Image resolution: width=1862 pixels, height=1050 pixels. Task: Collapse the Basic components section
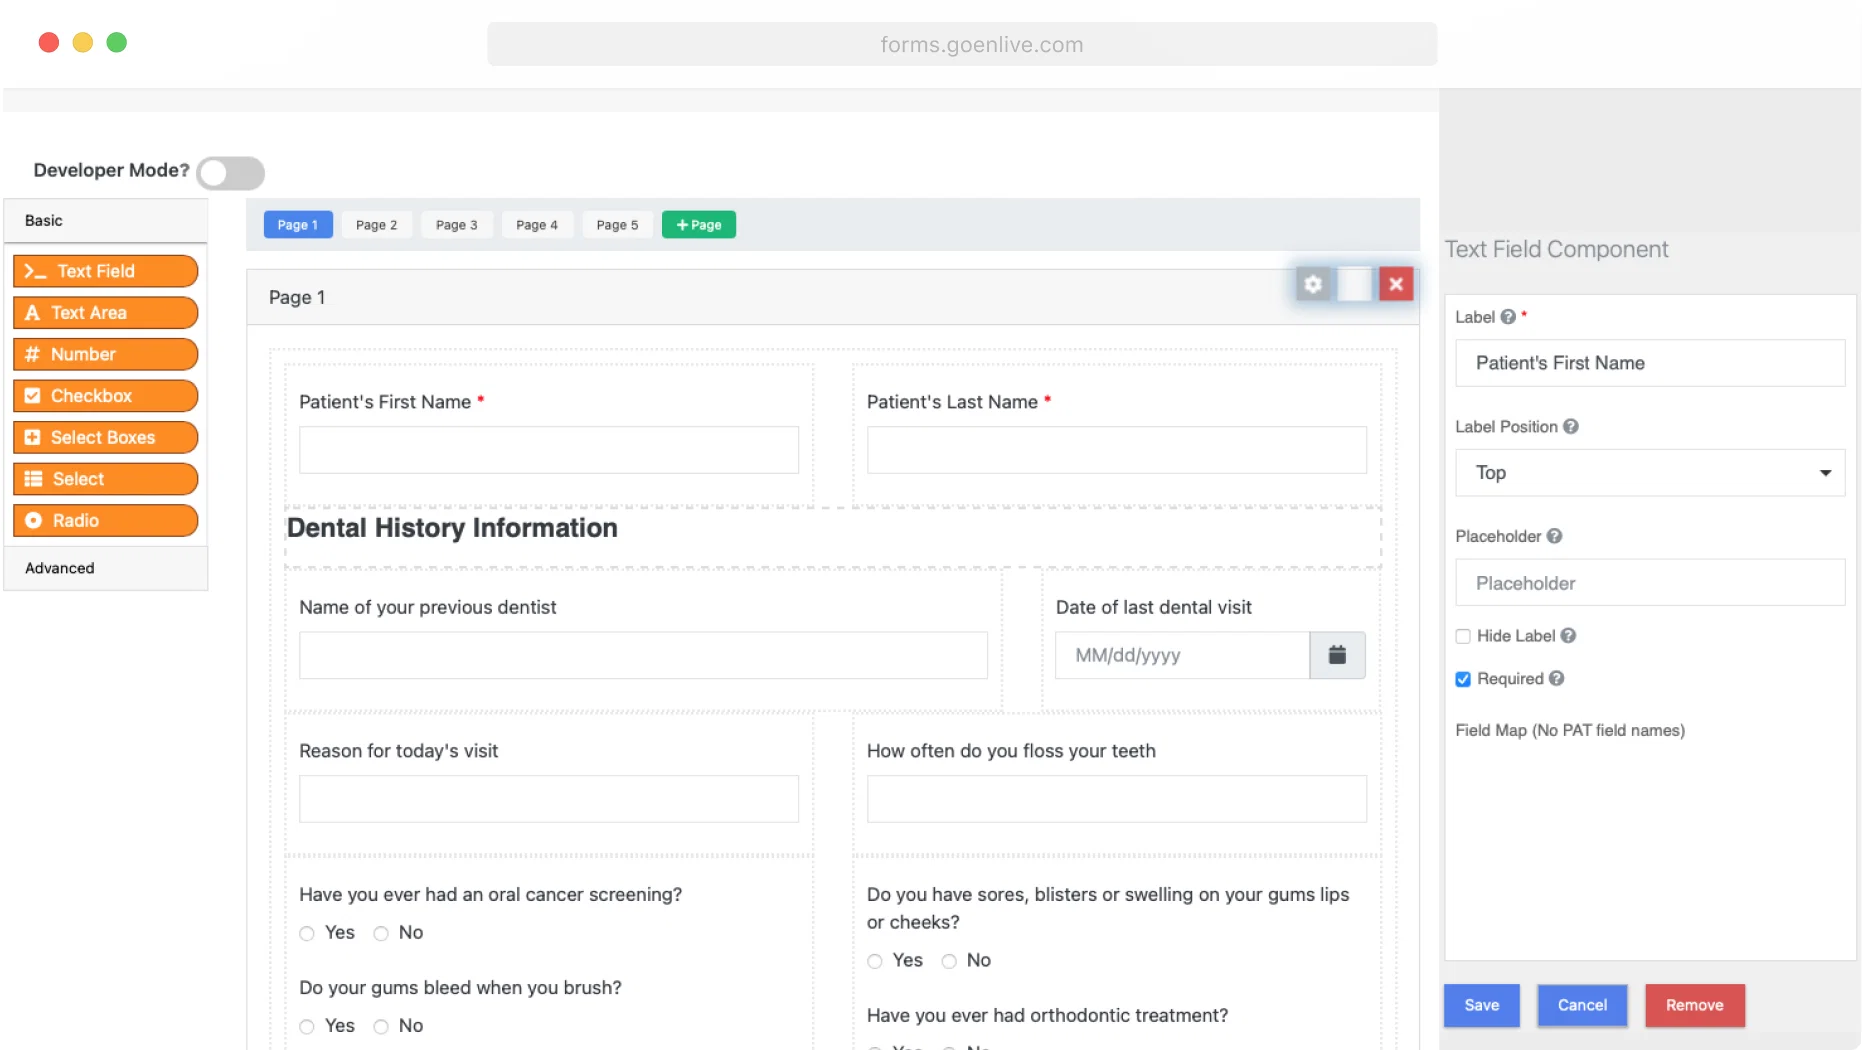click(44, 221)
